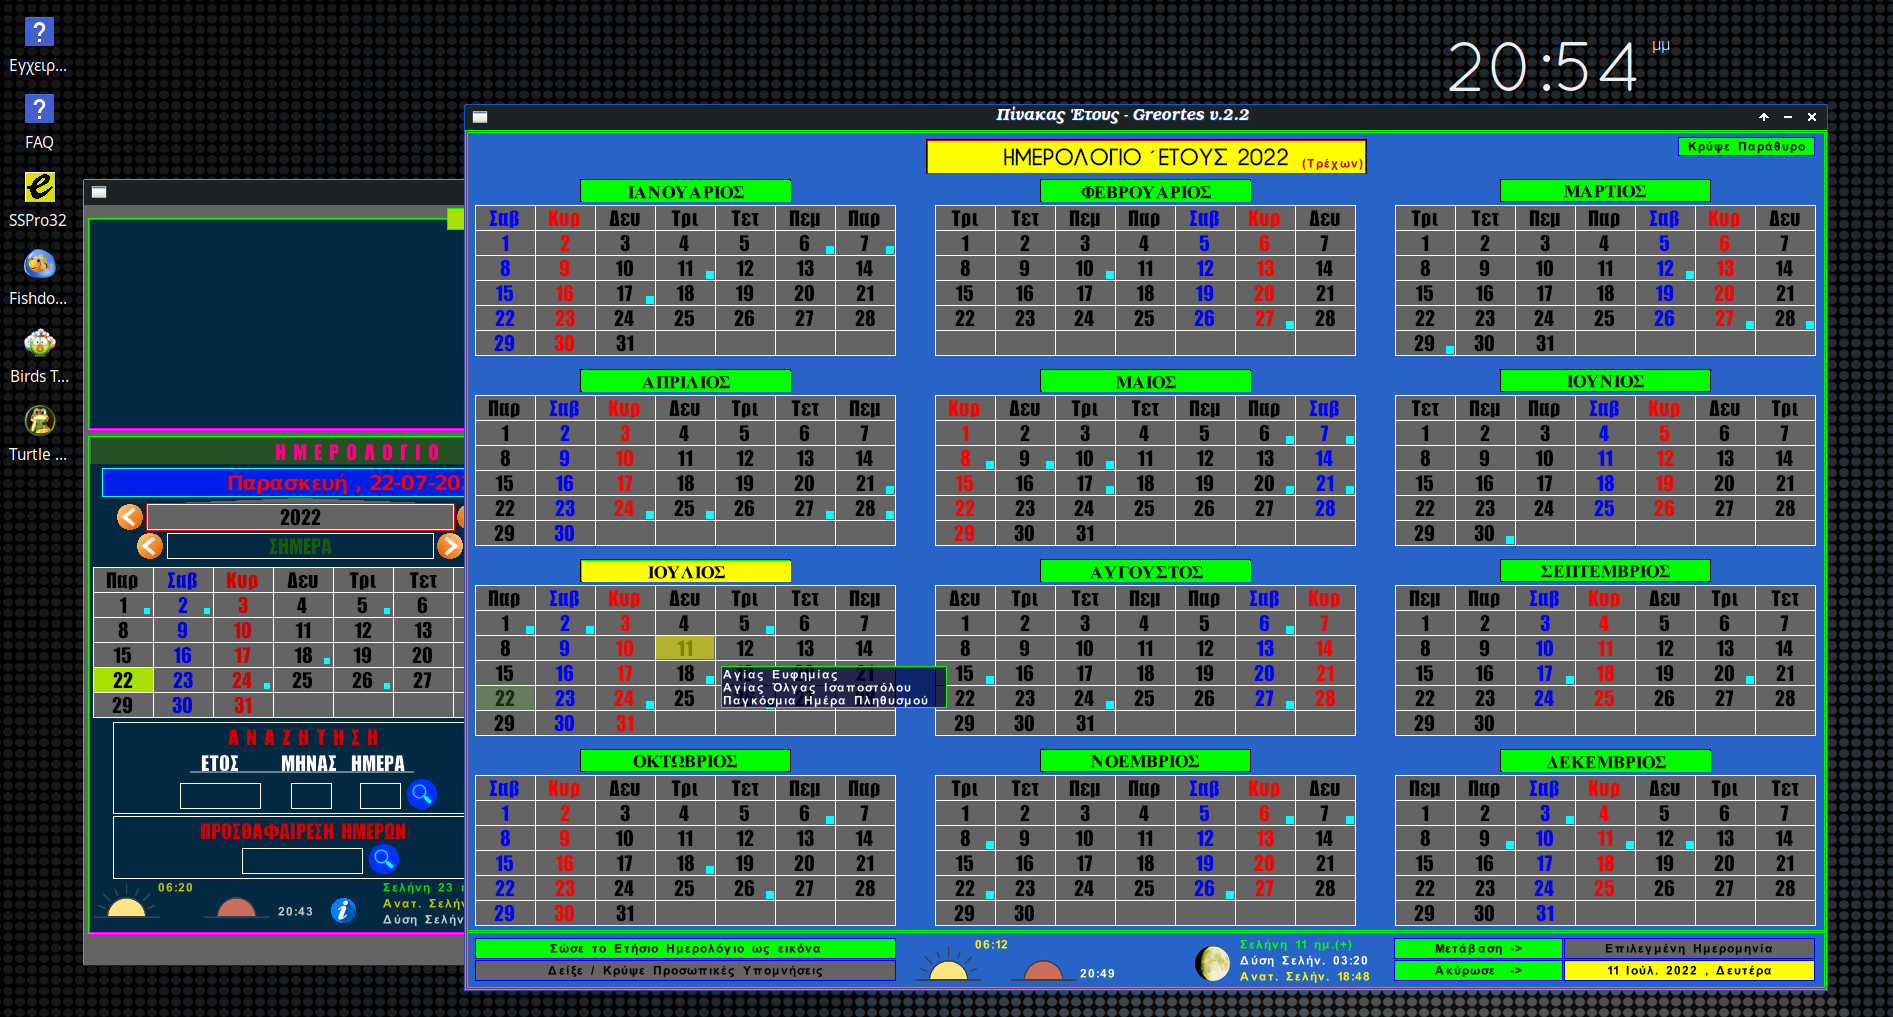Screen dimensions: 1893x1017
Task: Roll up the Greortes window with the arrow
Action: pyautogui.click(x=1764, y=117)
